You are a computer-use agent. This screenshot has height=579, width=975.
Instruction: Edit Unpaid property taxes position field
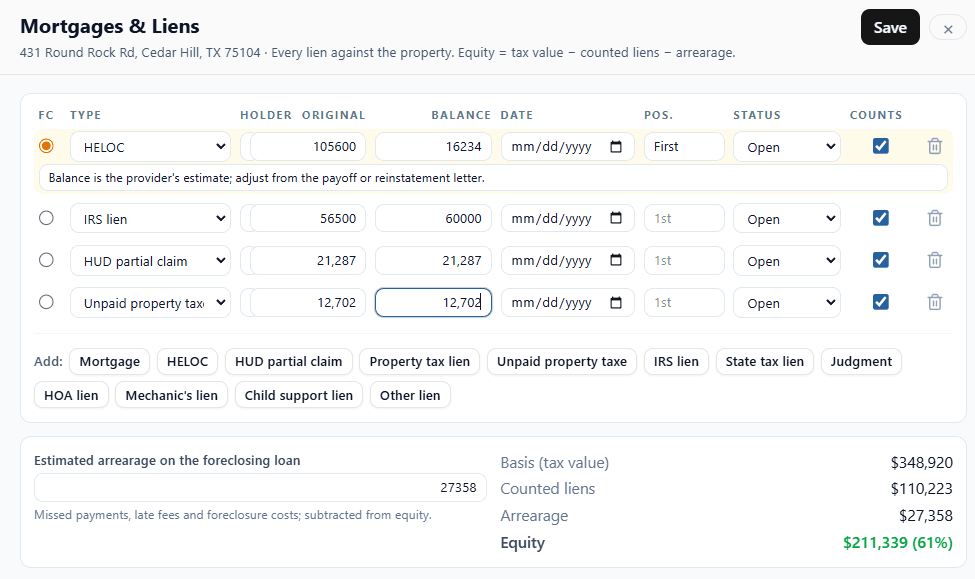pos(684,303)
